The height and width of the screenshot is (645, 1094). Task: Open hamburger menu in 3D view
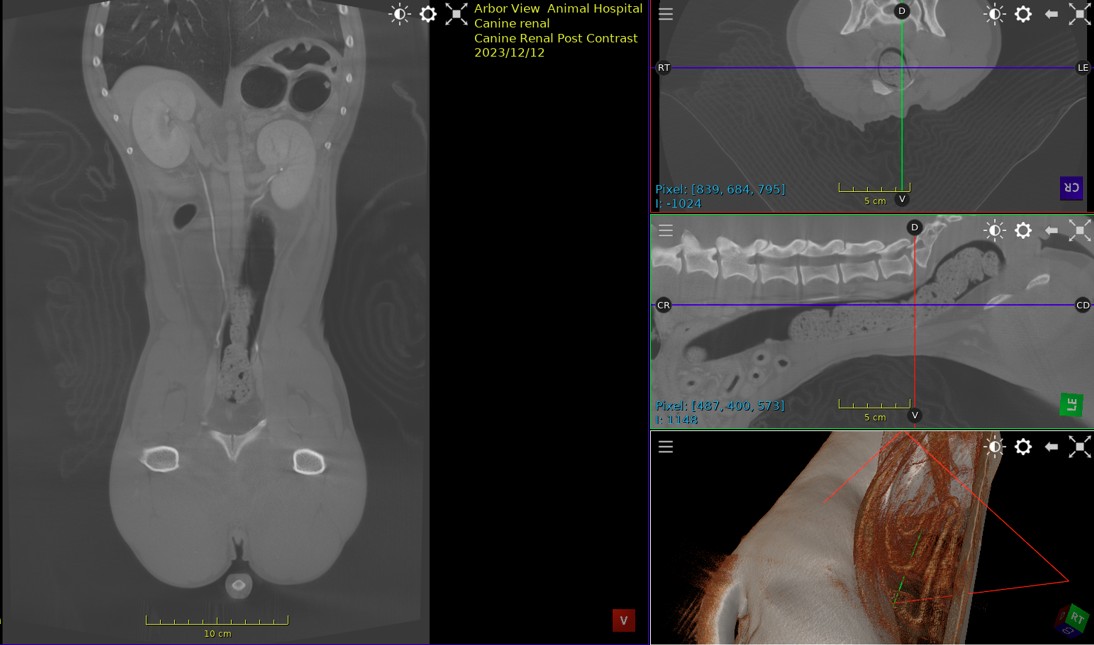[666, 447]
